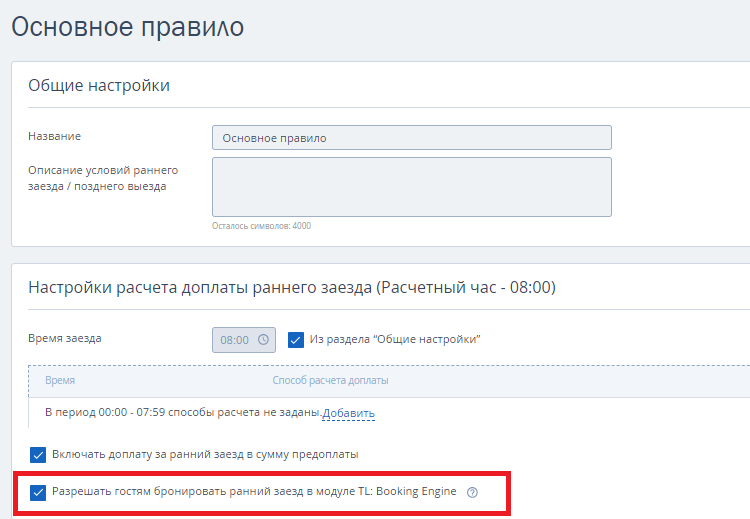Click 'В период 00:00 - 07:59' row text
Viewport: 750px width, 519px height.
(183, 412)
